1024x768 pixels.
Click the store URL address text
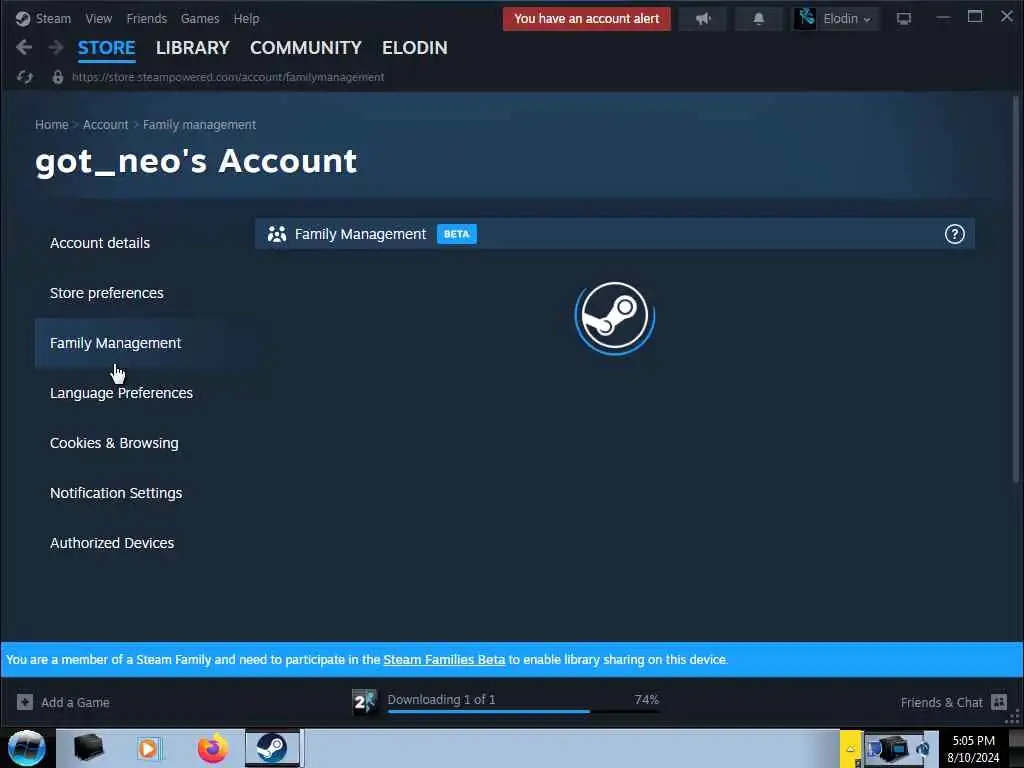pos(228,77)
